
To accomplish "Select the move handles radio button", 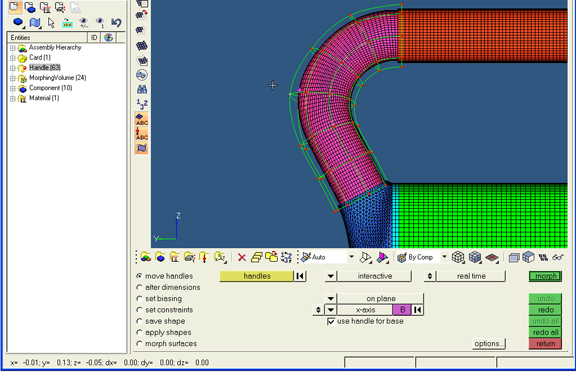I will point(139,276).
